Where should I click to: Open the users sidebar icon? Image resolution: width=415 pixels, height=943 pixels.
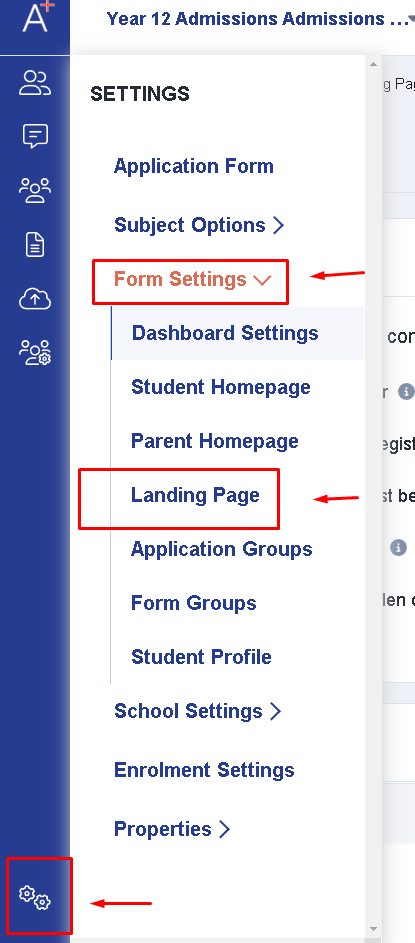[x=35, y=83]
